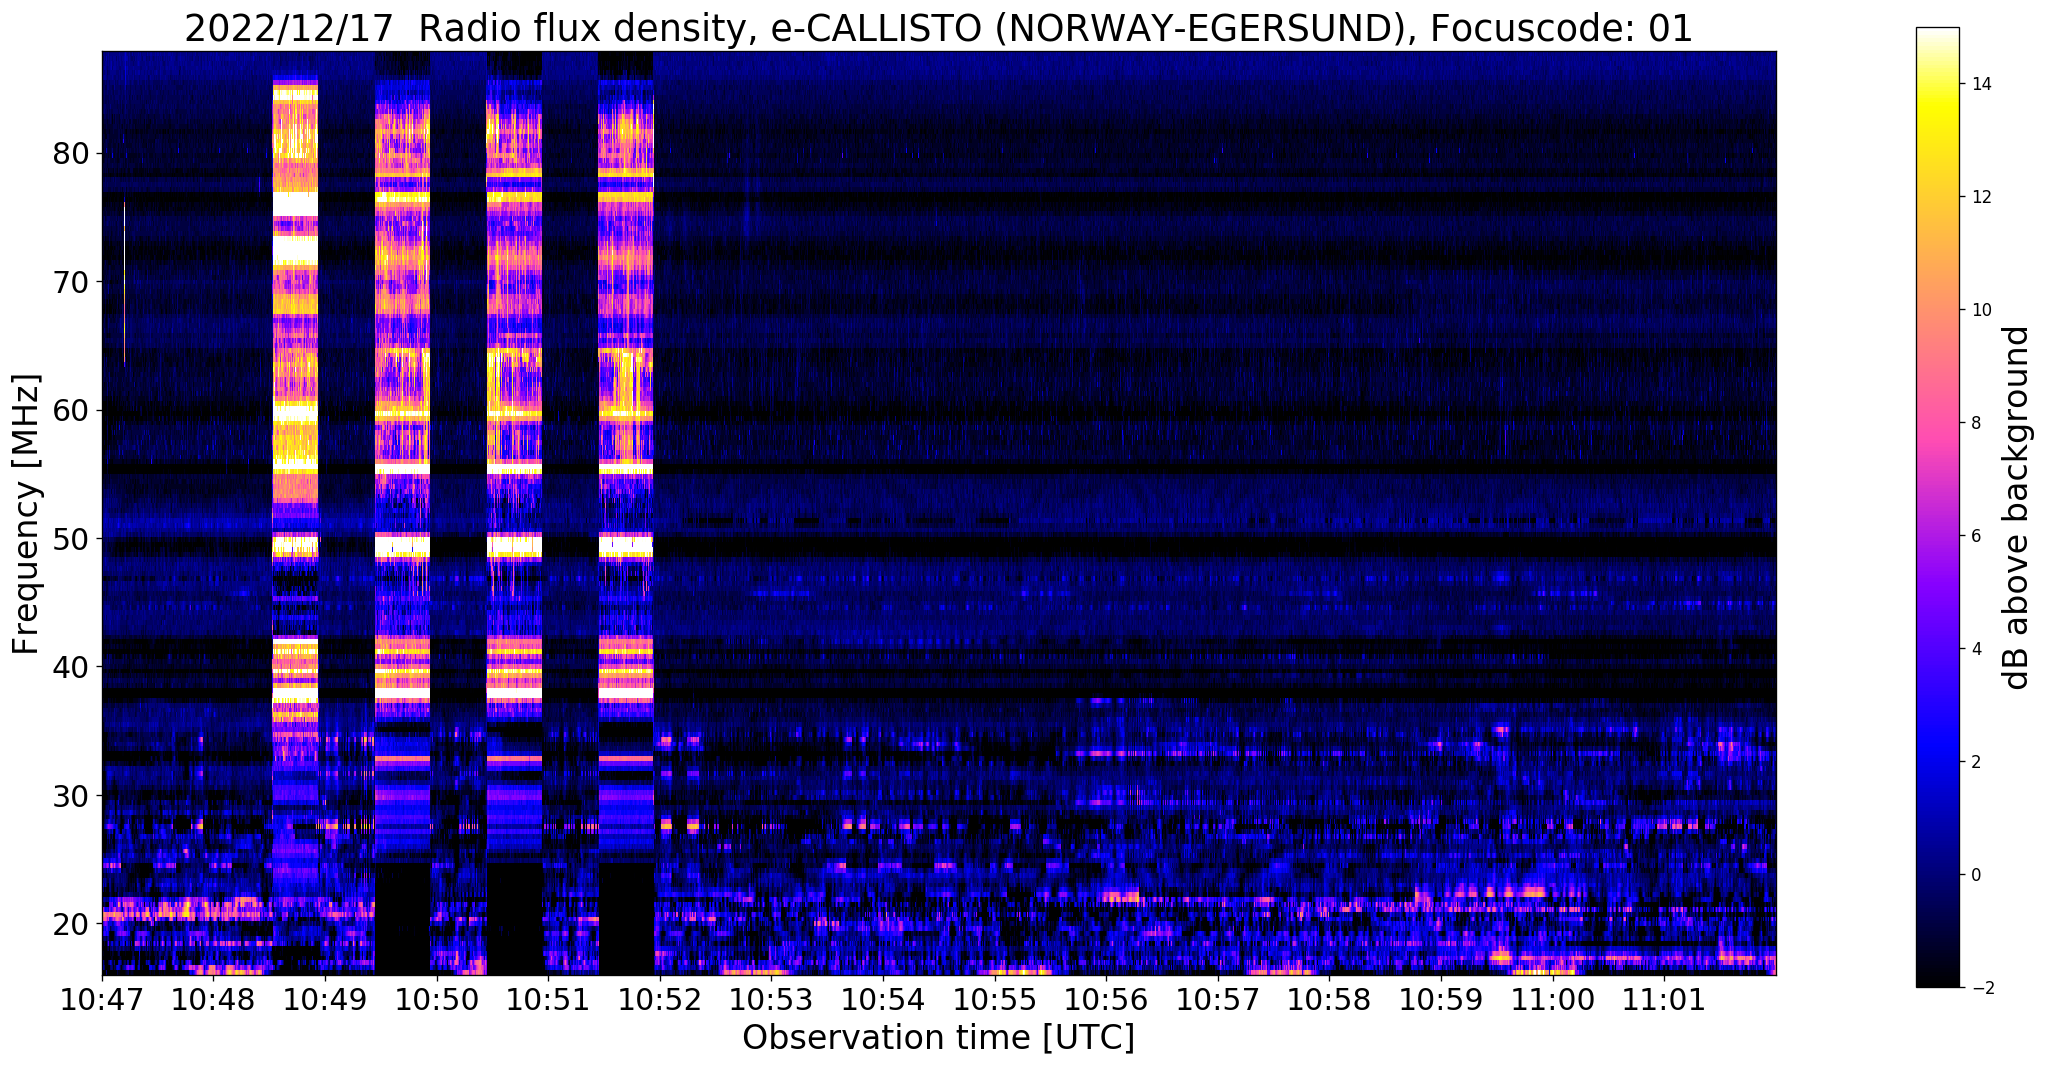The width and height of the screenshot is (2047, 1067).
Task: Click the 10:59 time tick label
Action: [x=1441, y=998]
